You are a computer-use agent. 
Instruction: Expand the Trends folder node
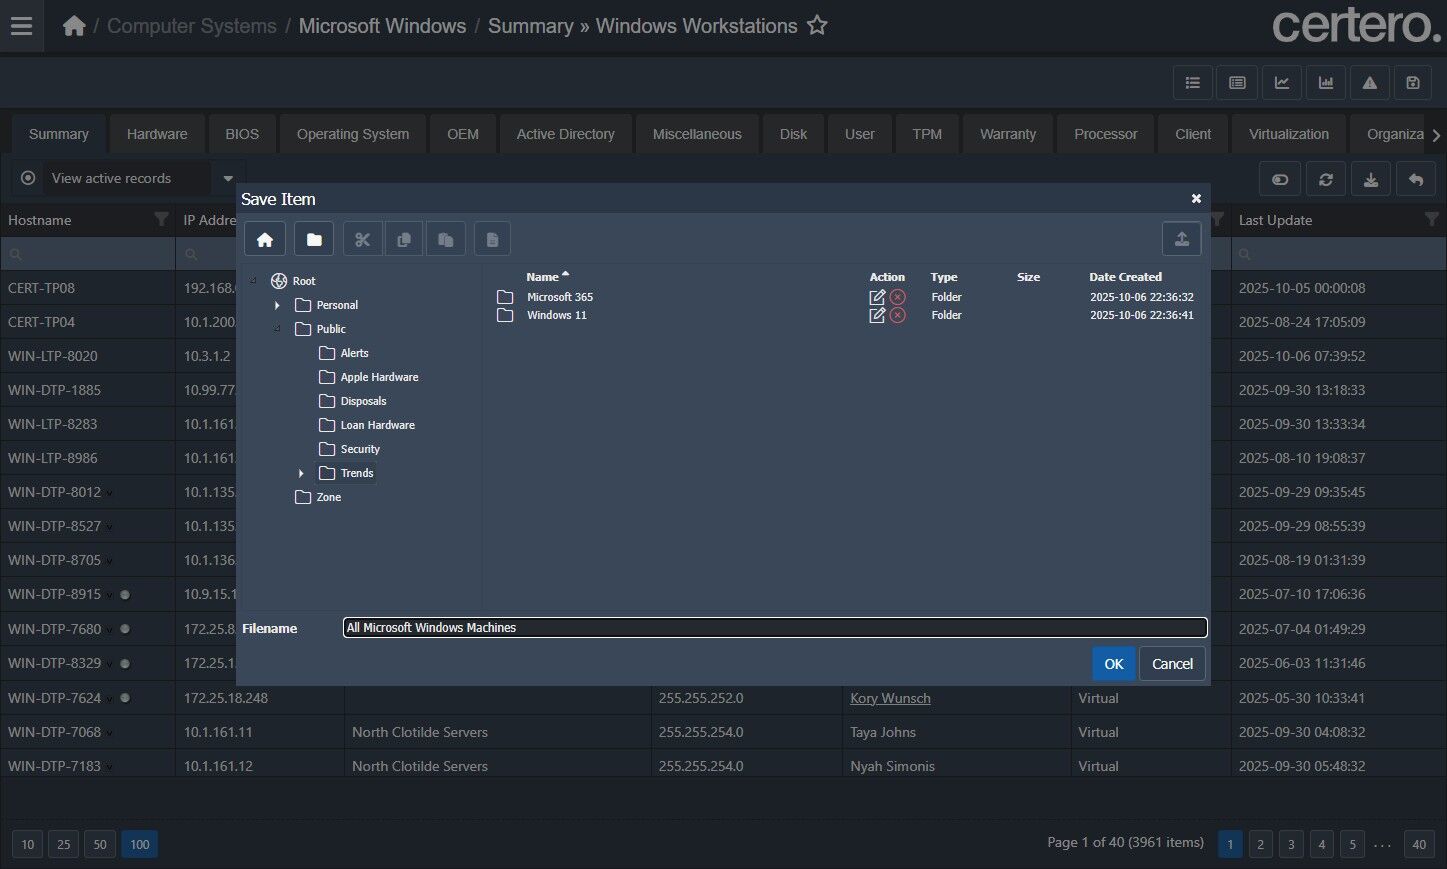[301, 473]
